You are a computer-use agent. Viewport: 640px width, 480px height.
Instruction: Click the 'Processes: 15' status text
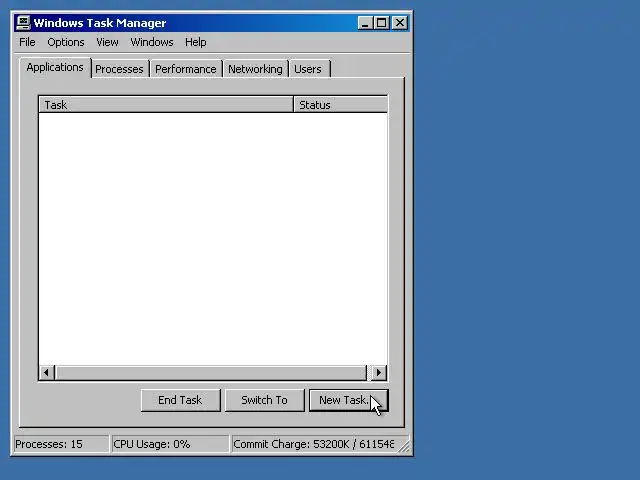pyautogui.click(x=49, y=444)
